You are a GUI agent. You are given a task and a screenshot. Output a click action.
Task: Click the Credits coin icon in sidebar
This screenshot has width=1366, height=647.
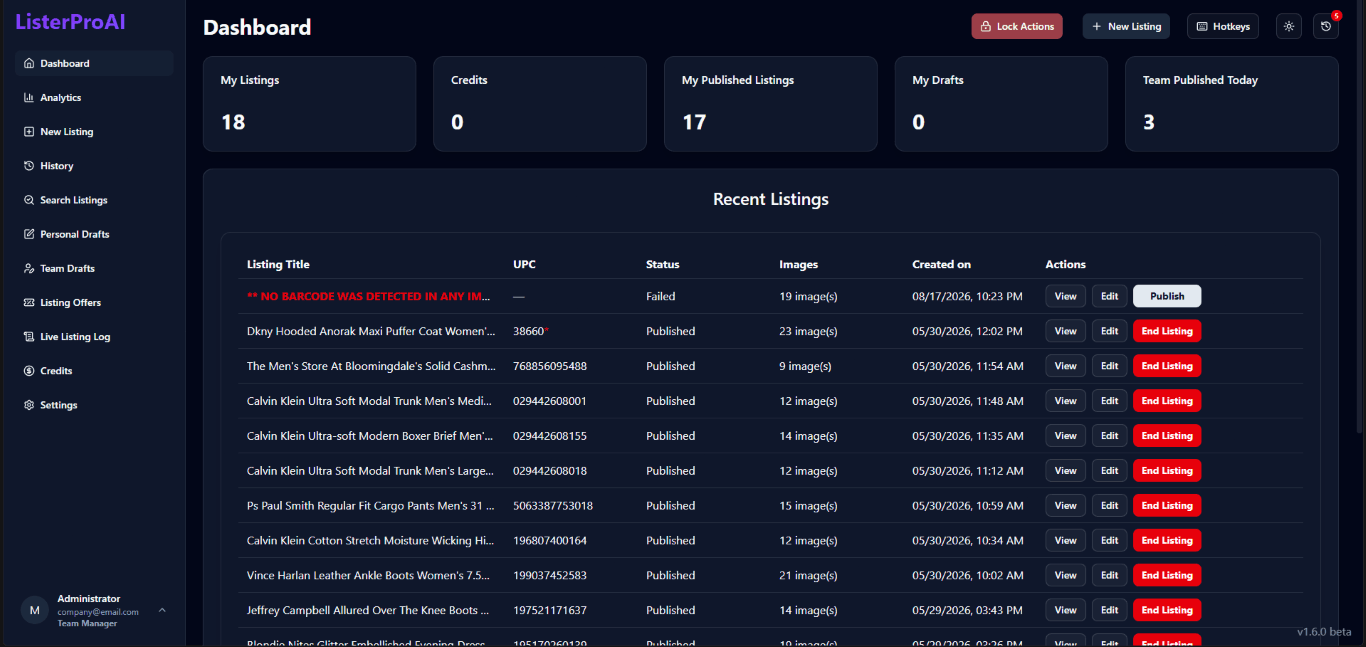(29, 371)
